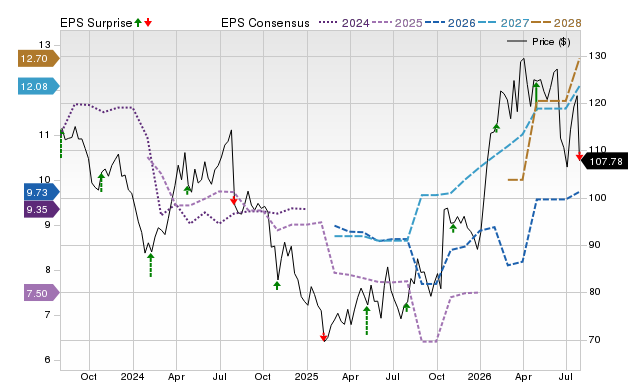Click the 6 EPS axis label

pyautogui.click(x=47, y=360)
